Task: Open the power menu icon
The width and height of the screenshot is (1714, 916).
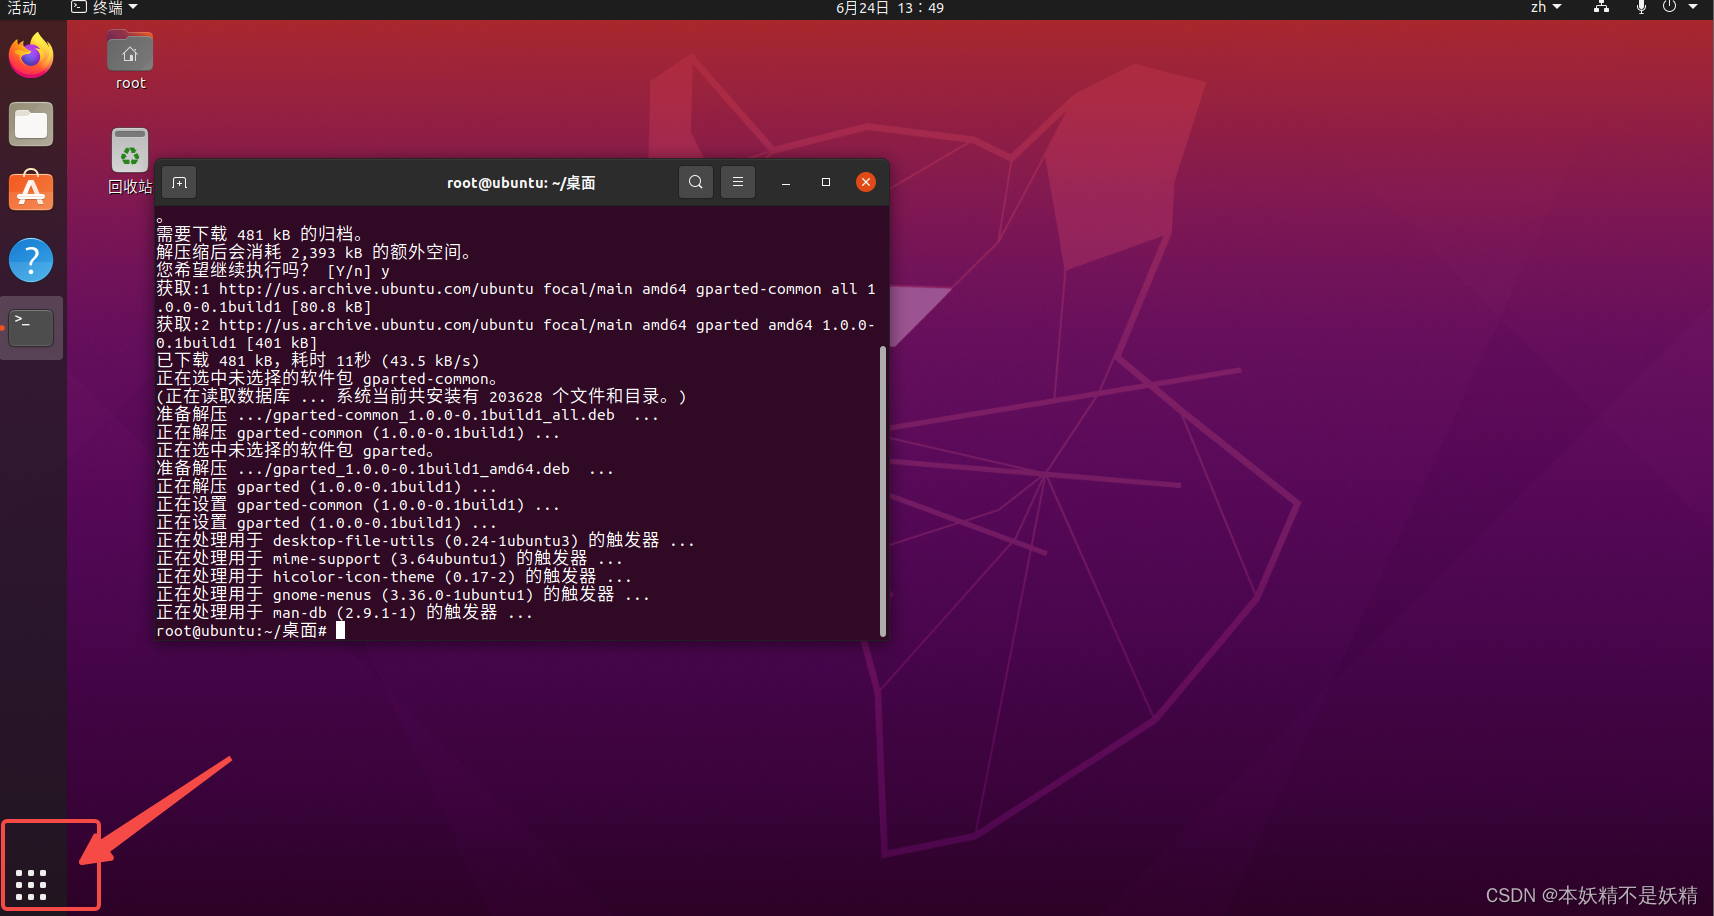Action: pos(1669,8)
